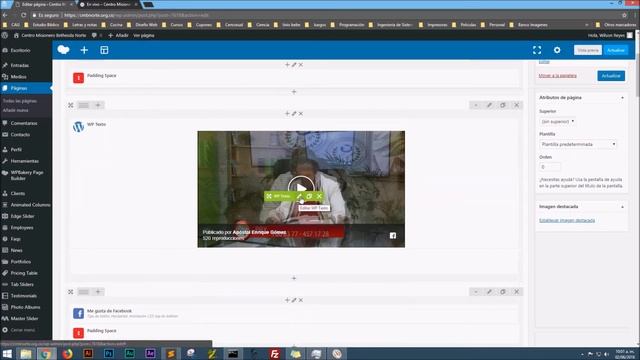The image size is (640, 360).
Task: Clone the WP Texto row
Action: tap(503, 105)
